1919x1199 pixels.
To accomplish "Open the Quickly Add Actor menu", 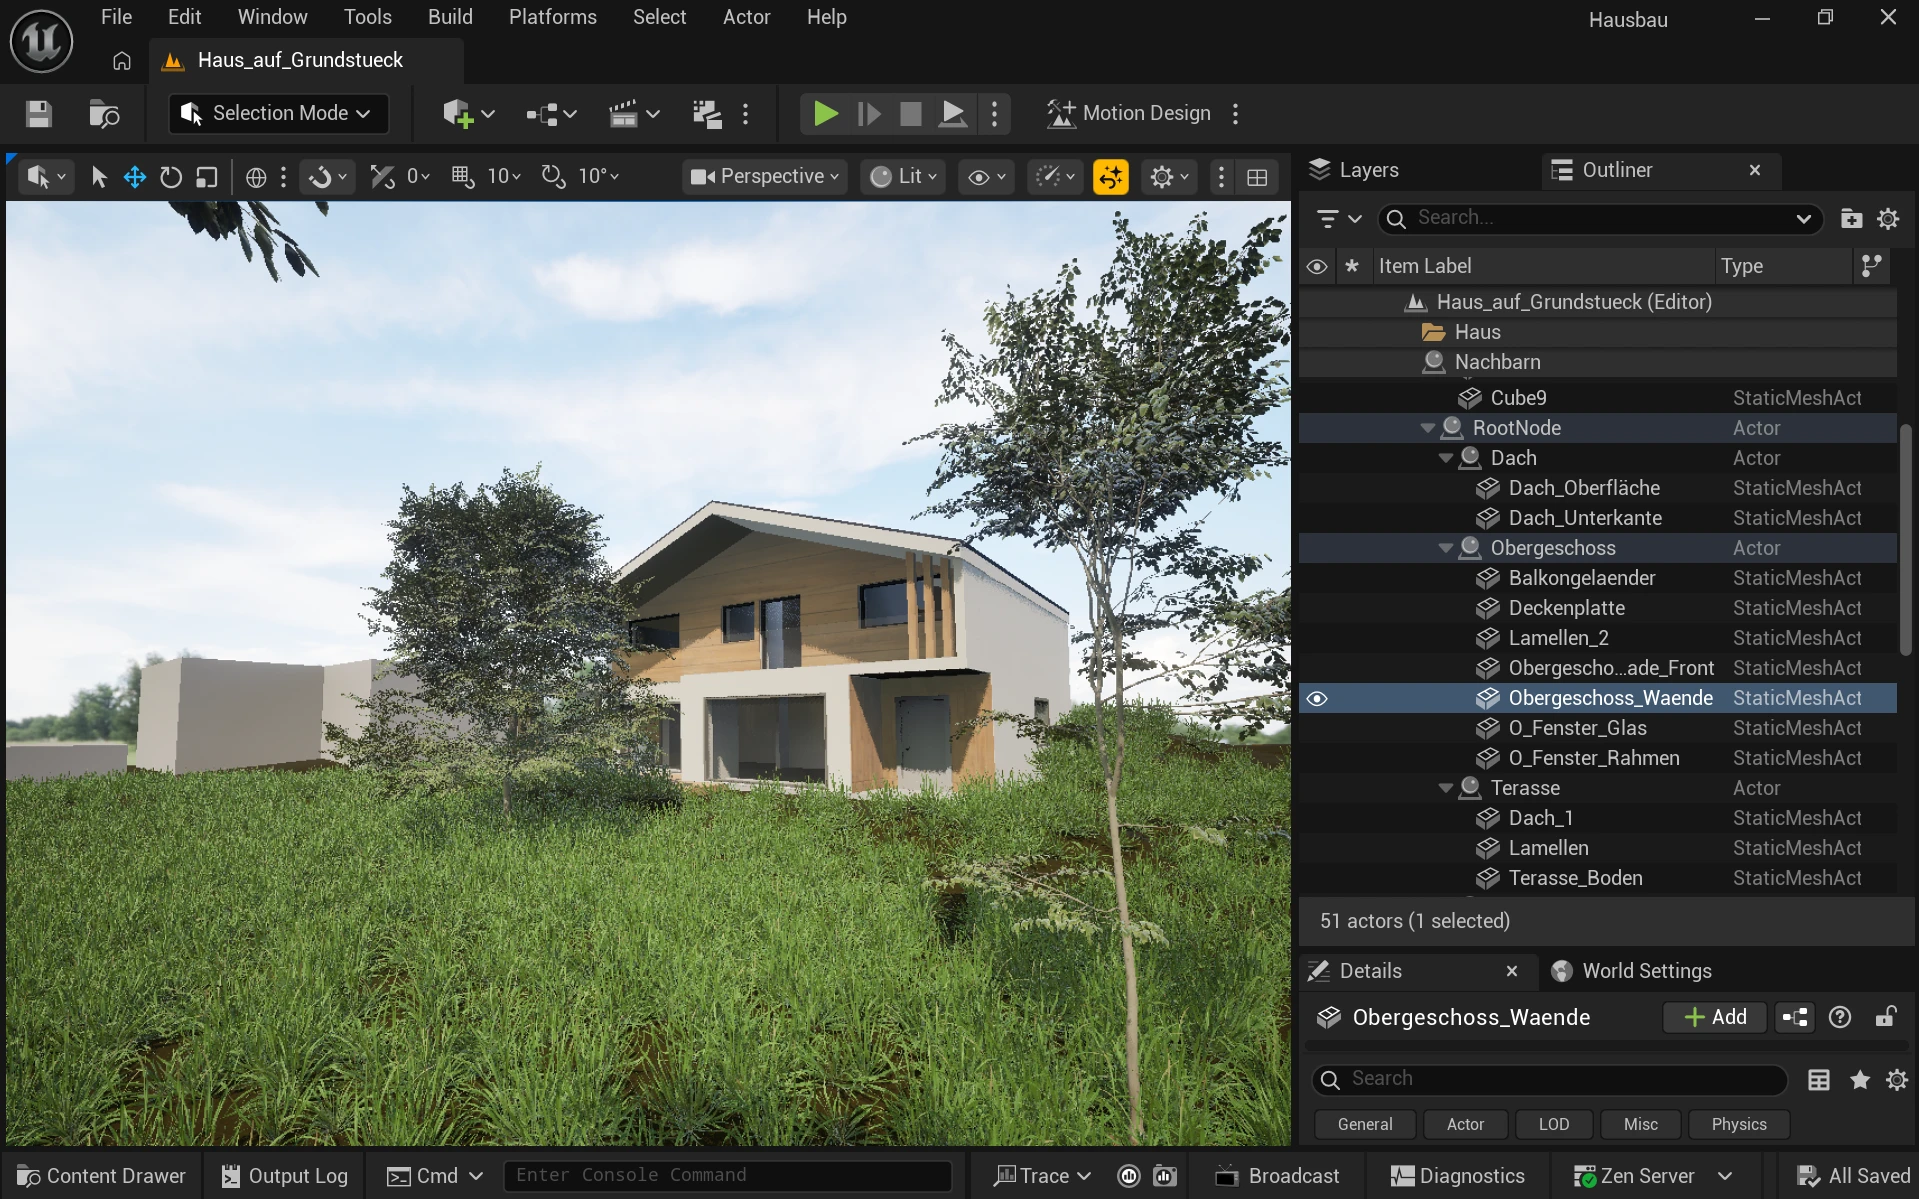I will coord(463,113).
